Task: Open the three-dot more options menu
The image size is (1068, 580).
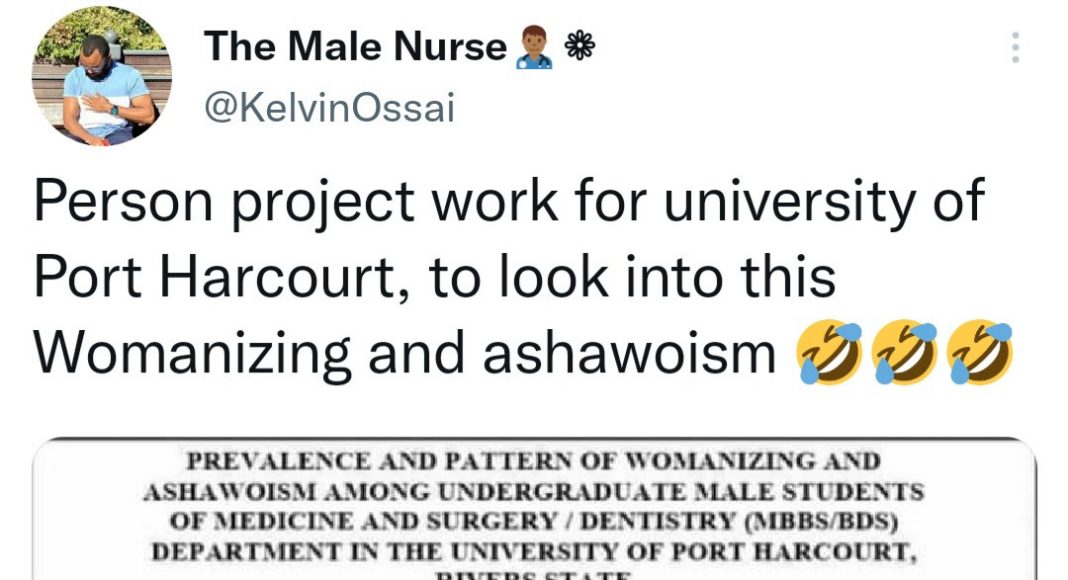Action: tap(1015, 48)
